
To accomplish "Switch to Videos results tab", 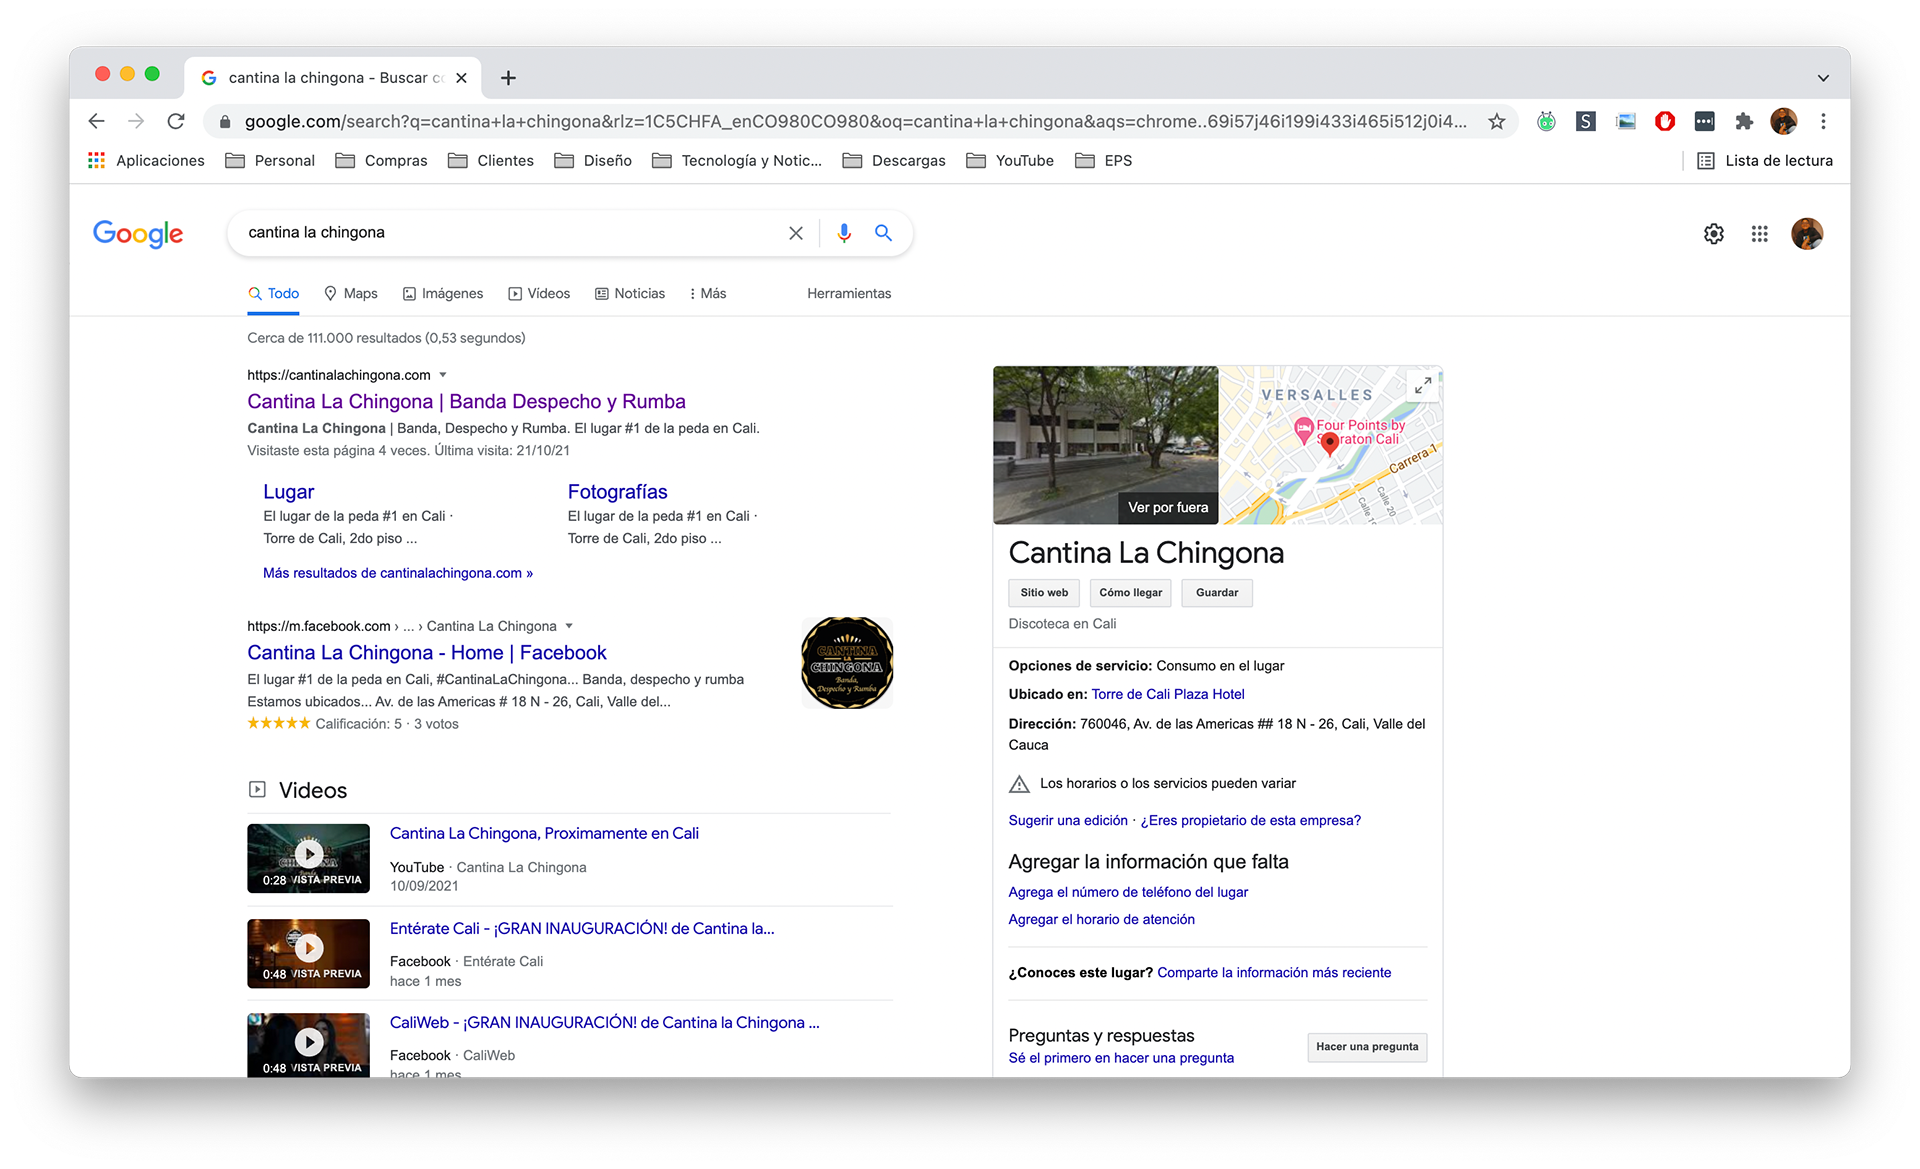I will click(539, 293).
